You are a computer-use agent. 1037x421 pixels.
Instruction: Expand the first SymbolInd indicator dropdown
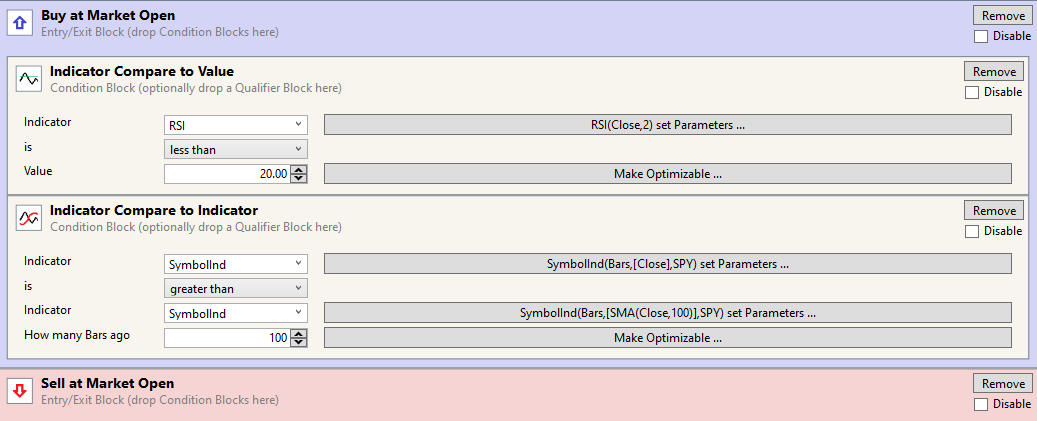(x=235, y=264)
